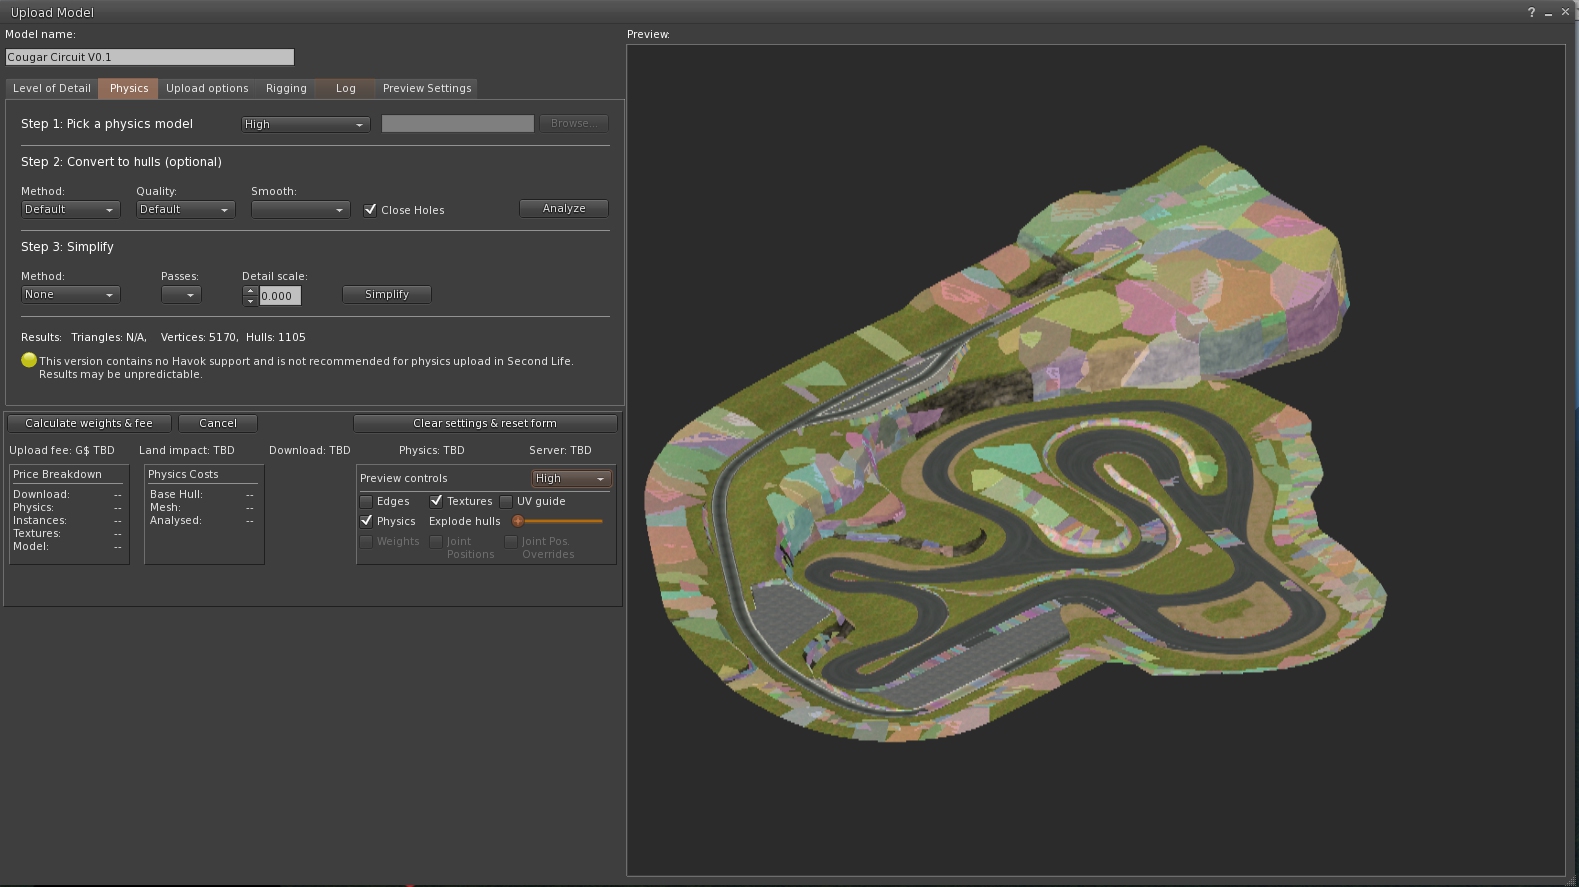Enable the UV guide checkbox
Image resolution: width=1579 pixels, height=887 pixels.
click(506, 501)
